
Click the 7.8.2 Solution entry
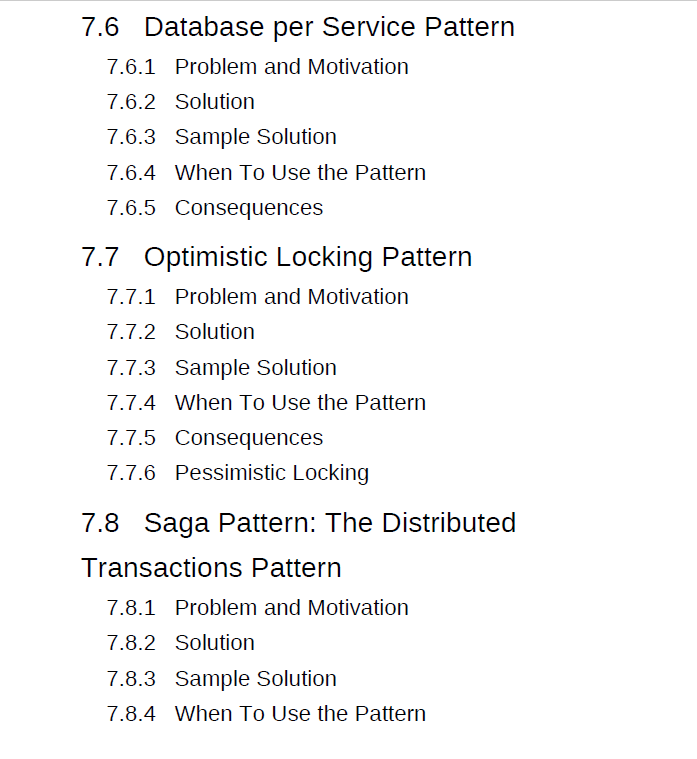coord(214,643)
